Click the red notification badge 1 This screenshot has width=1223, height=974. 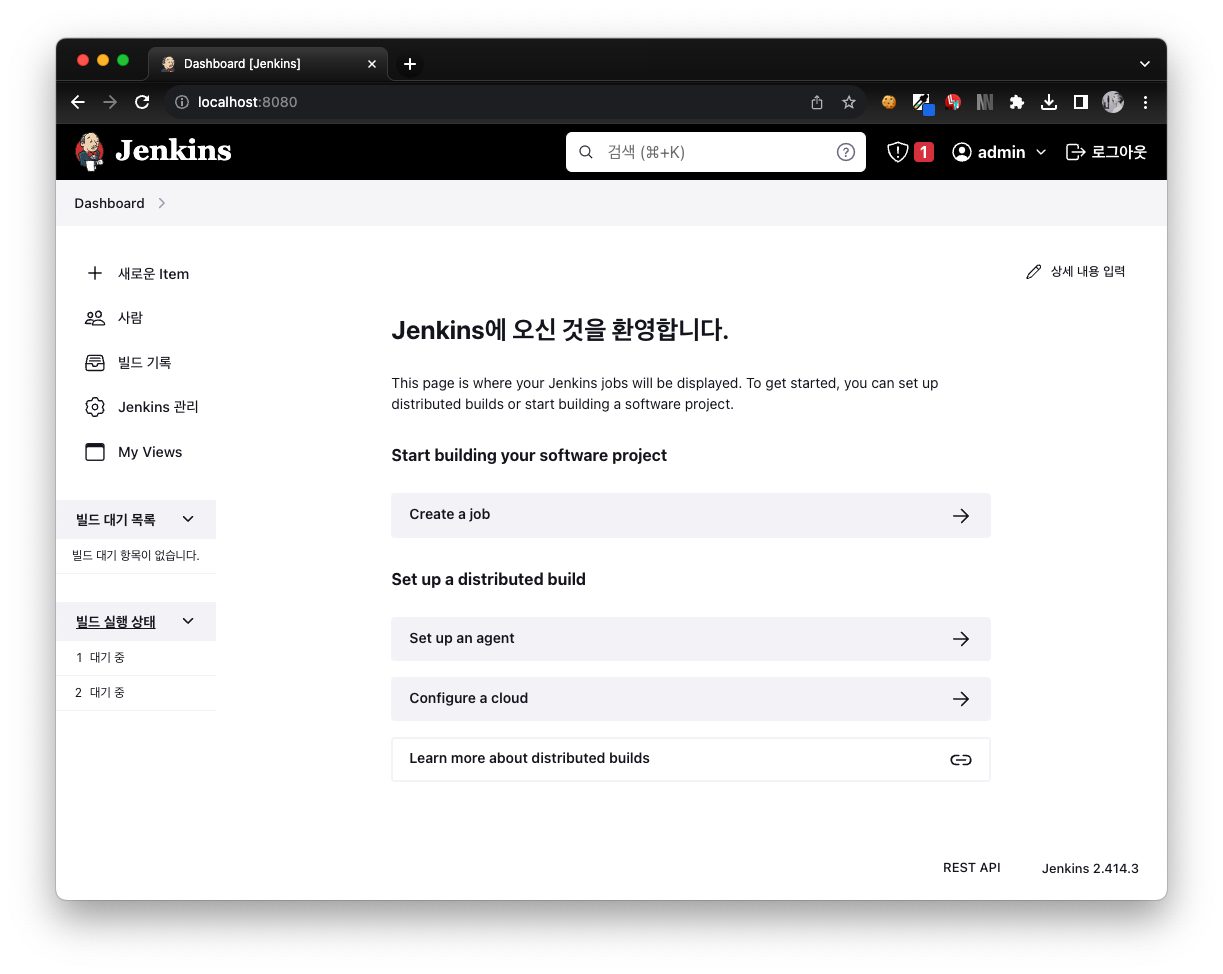click(924, 152)
